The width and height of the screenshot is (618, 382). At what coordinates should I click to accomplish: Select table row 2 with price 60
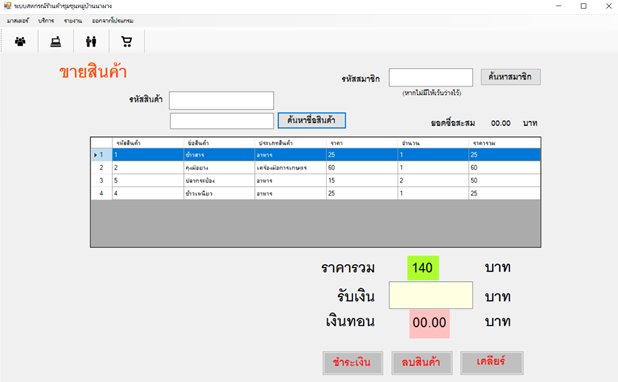pos(315,168)
